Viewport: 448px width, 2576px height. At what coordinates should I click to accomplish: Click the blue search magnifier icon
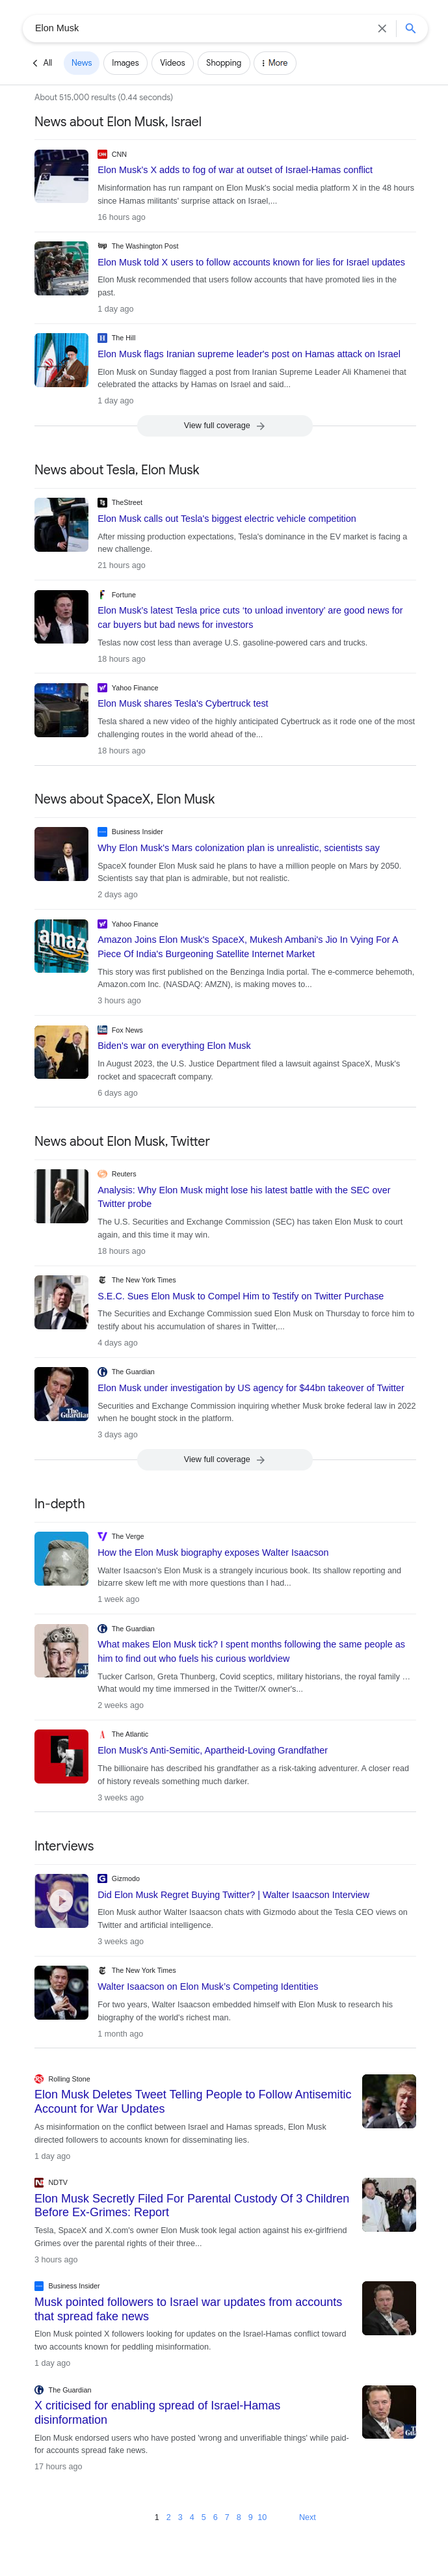click(410, 29)
